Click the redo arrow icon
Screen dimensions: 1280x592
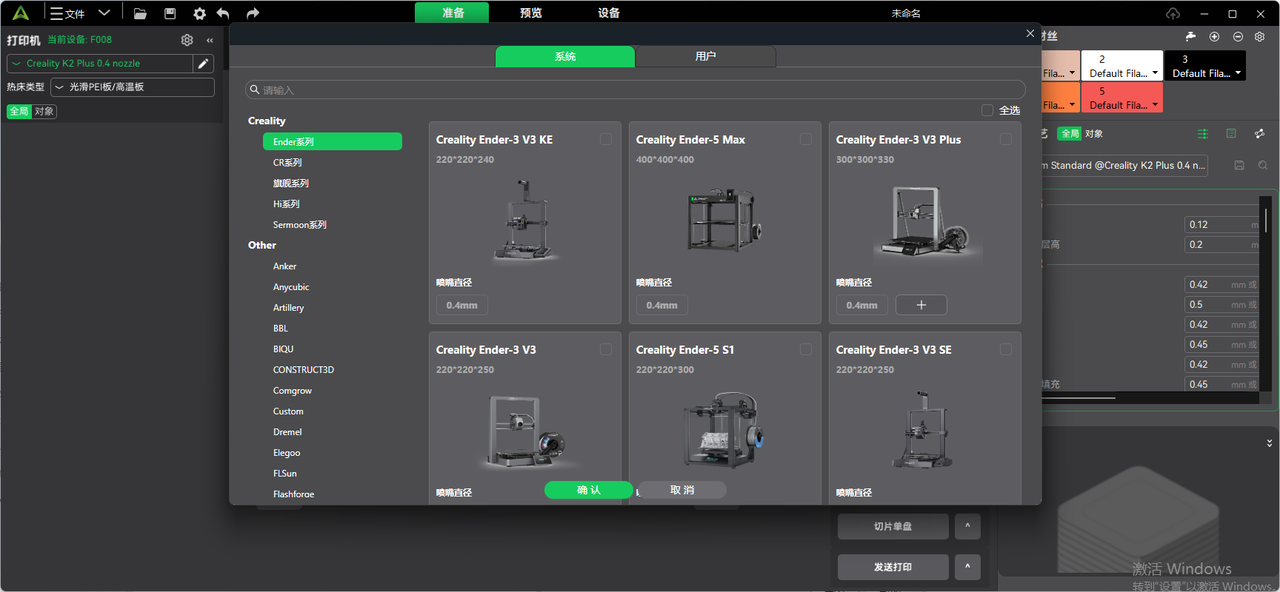tap(253, 13)
